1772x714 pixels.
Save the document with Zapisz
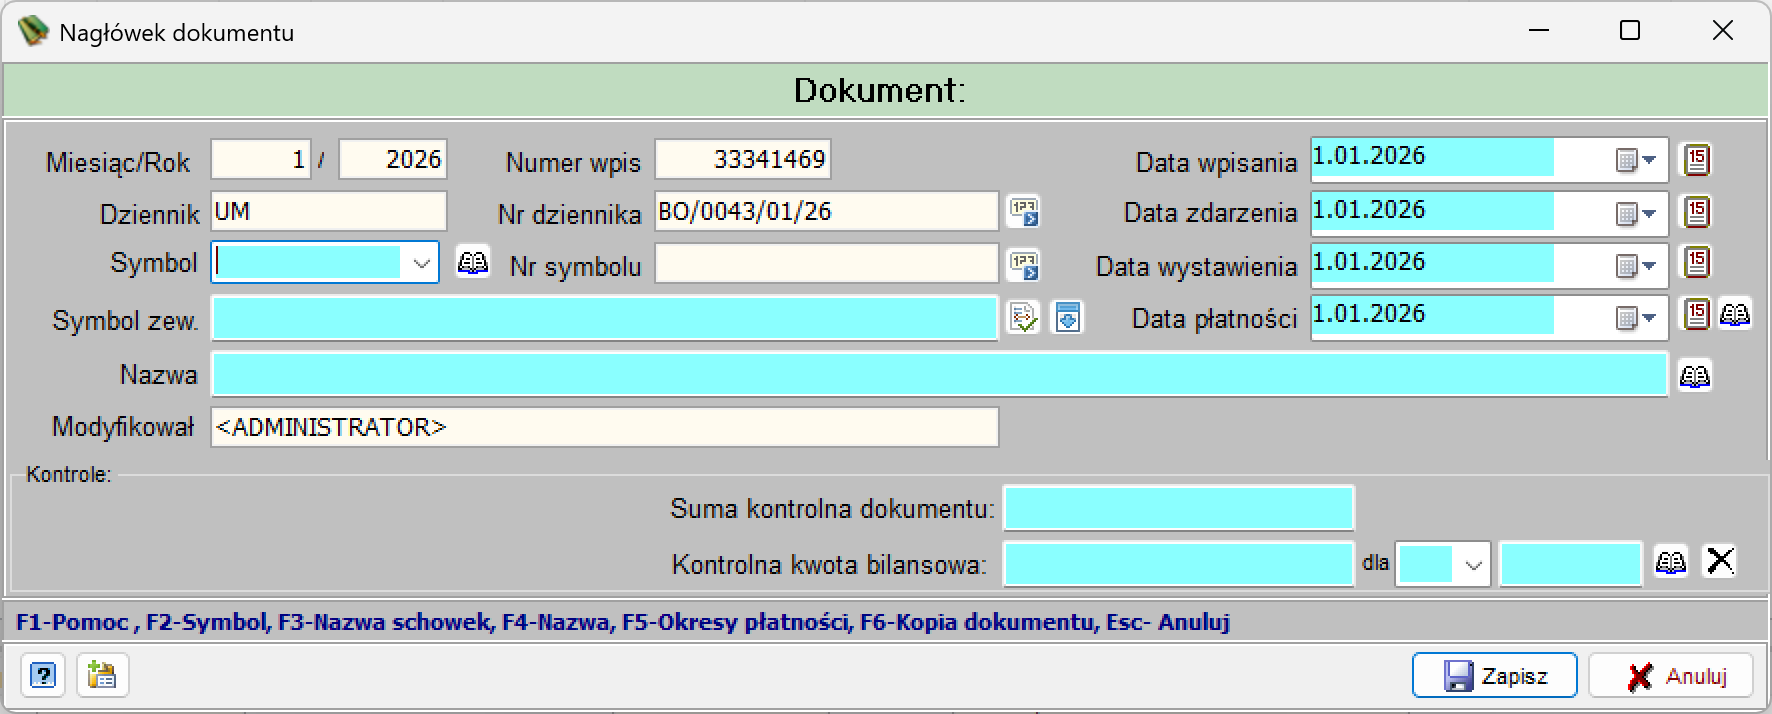(x=1495, y=675)
